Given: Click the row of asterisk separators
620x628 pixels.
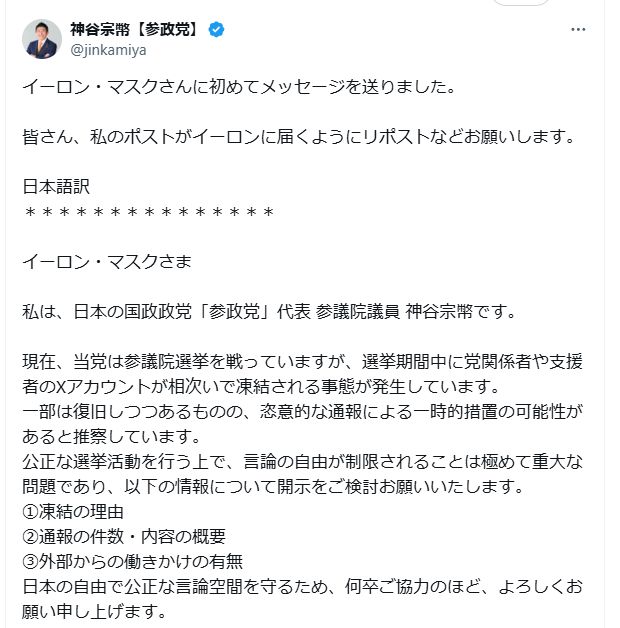Looking at the screenshot, I should click(x=149, y=211).
